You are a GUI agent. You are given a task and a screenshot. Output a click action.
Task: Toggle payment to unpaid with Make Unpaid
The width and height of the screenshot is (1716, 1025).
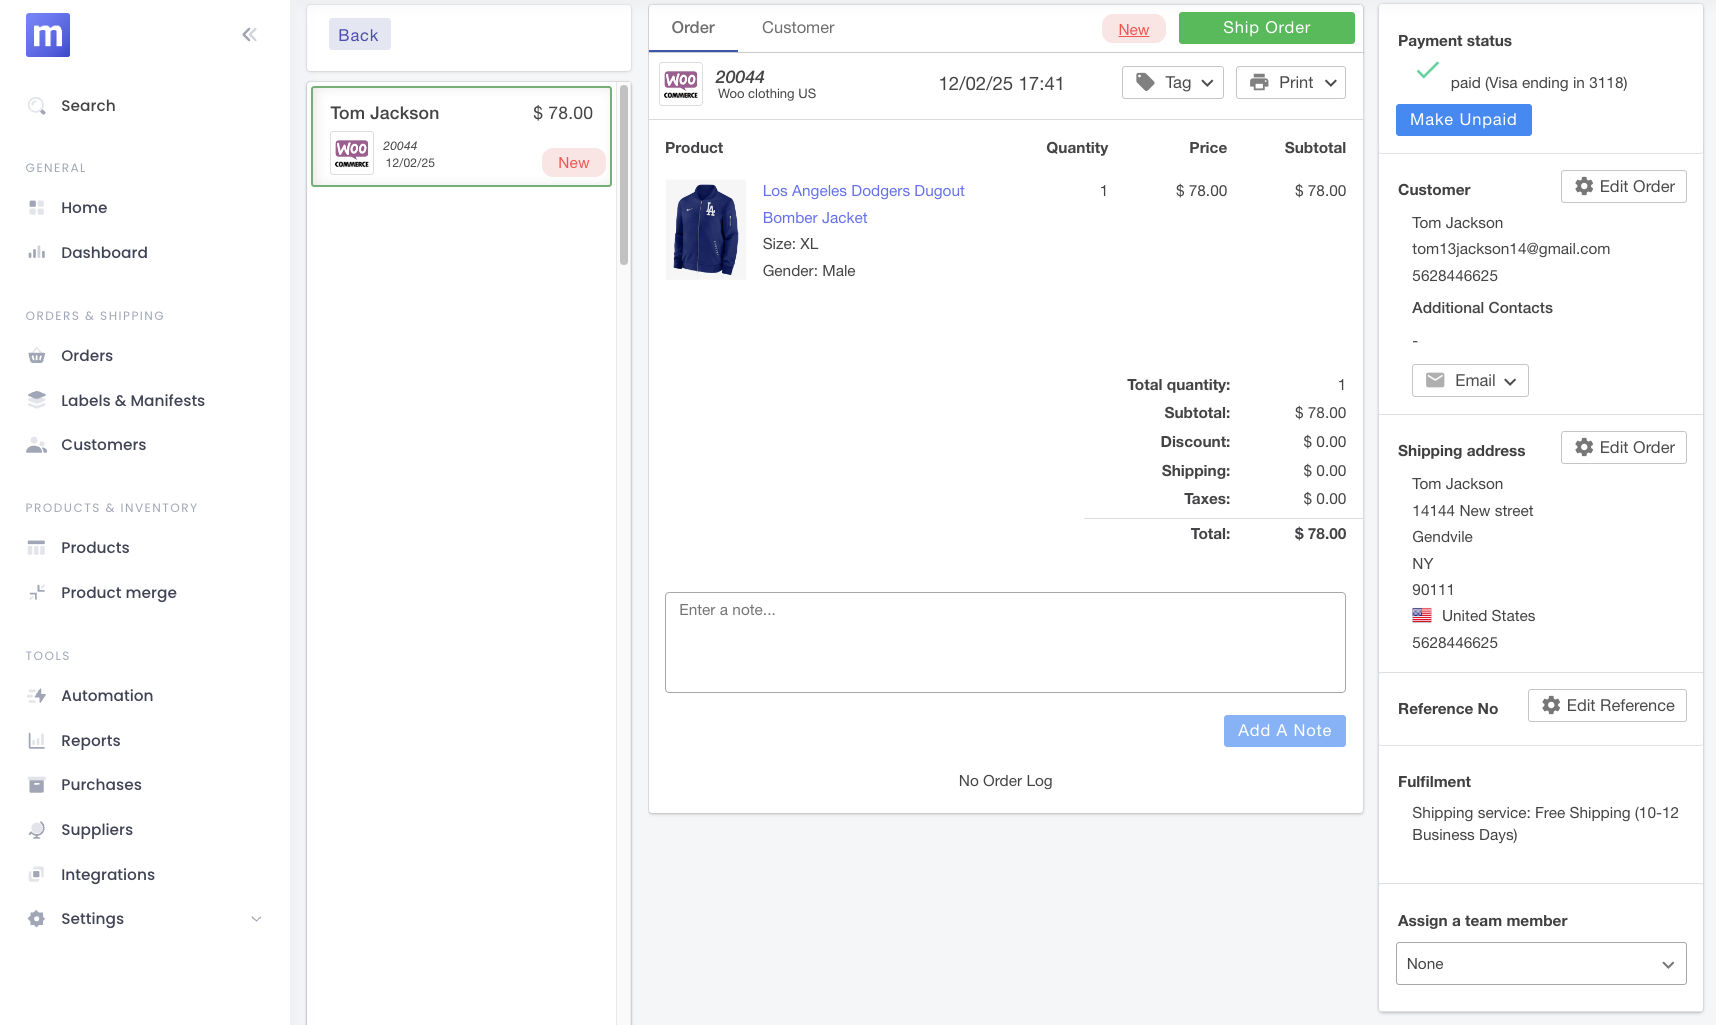tap(1463, 119)
